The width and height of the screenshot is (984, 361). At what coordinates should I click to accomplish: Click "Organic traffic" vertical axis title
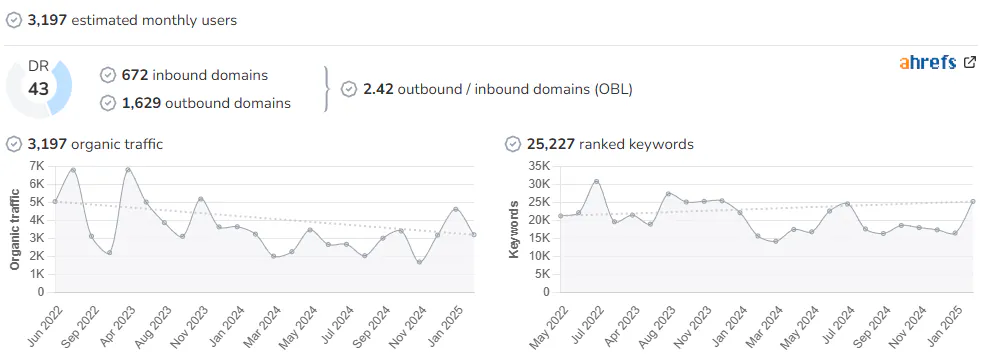click(x=16, y=229)
